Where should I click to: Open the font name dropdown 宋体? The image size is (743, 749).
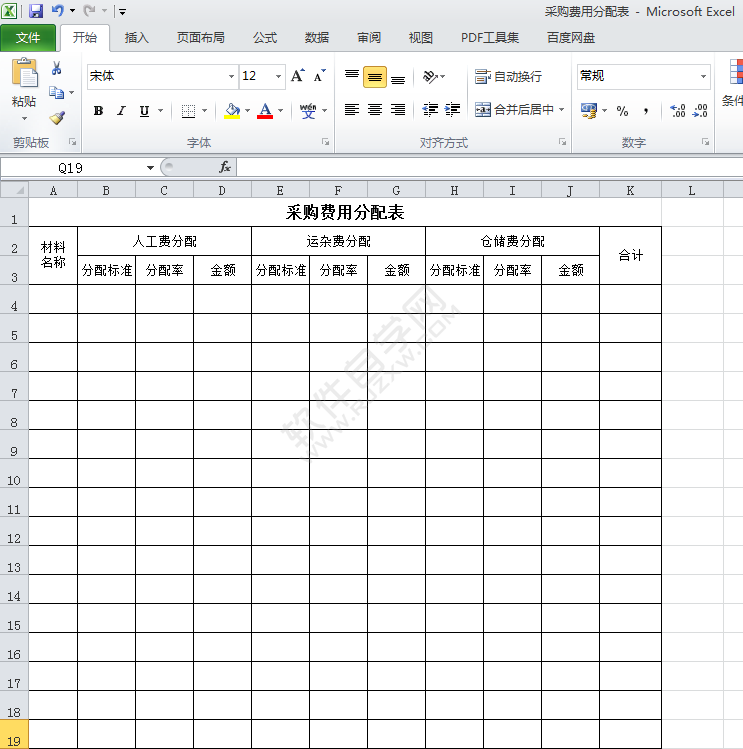[x=231, y=76]
